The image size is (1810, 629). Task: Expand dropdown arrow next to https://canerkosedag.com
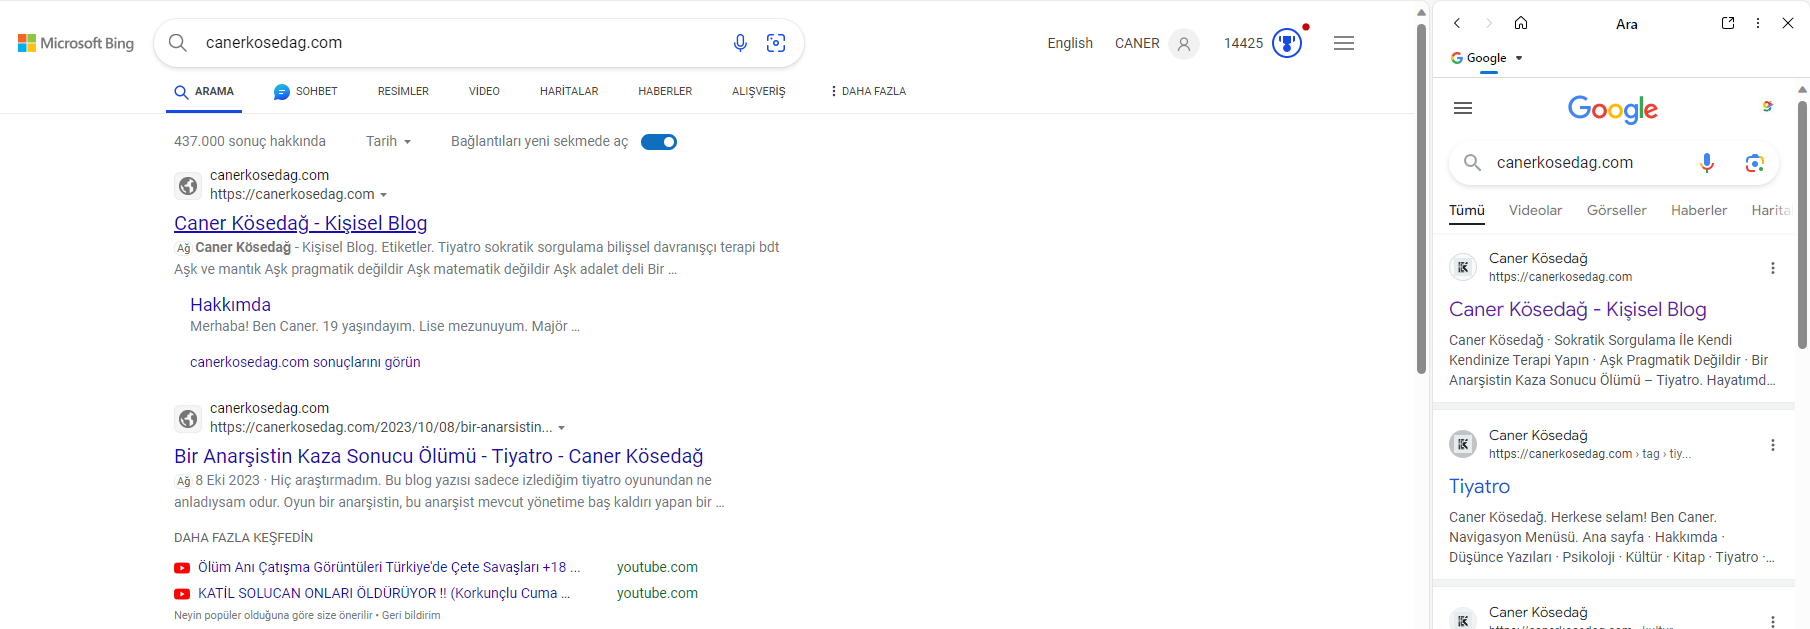pos(384,195)
